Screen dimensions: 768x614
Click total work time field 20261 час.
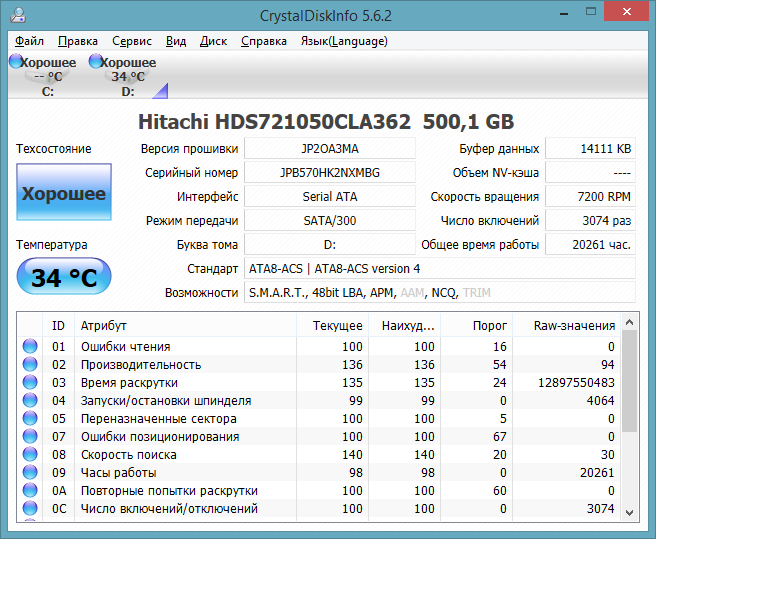[x=590, y=244]
